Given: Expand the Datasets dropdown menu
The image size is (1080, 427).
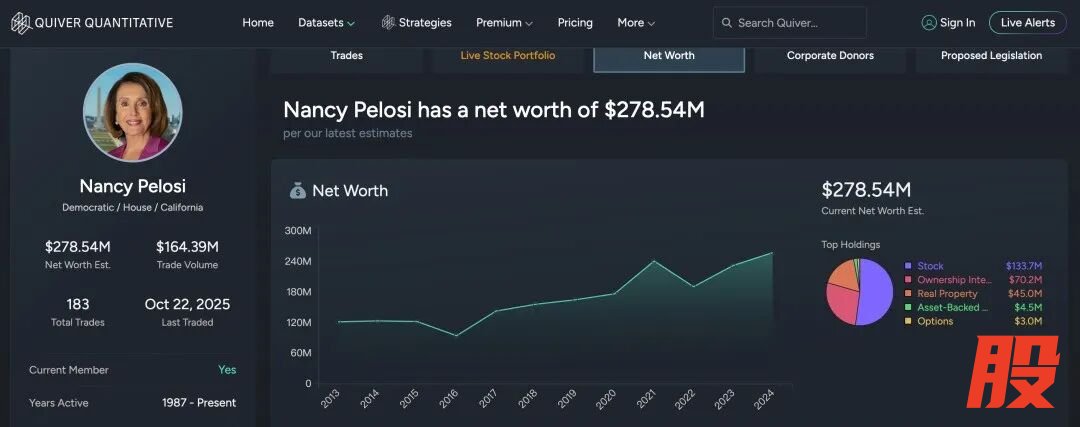Looking at the screenshot, I should click(327, 23).
